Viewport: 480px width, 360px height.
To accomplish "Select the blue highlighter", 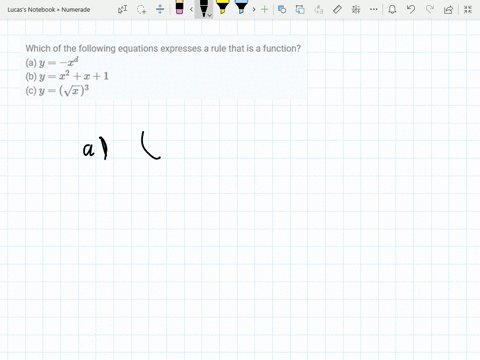I will pyautogui.click(x=241, y=7).
